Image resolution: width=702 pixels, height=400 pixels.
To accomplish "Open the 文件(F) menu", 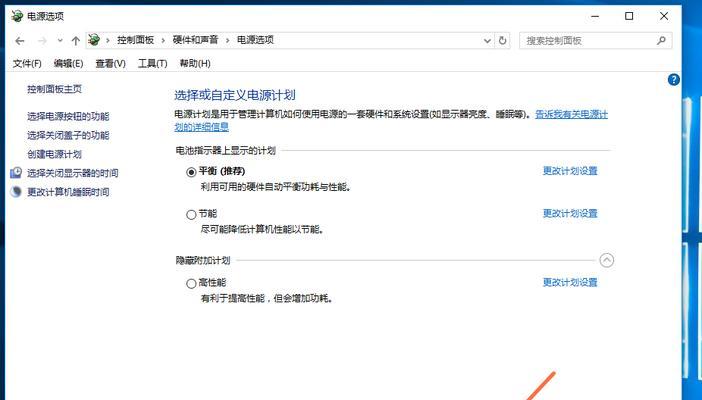I will click(27, 64).
